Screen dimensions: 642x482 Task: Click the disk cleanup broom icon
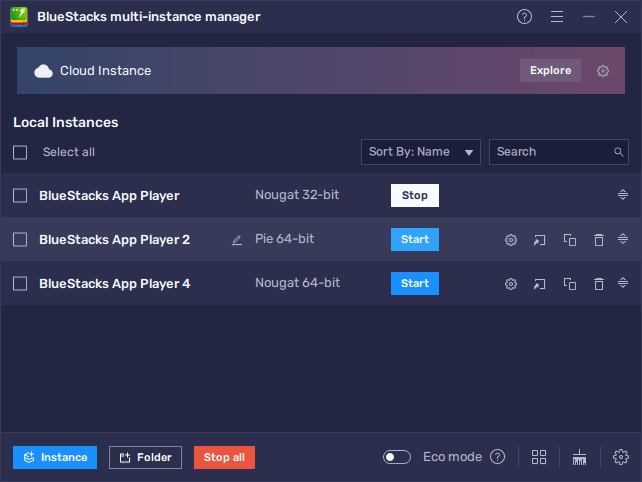[x=579, y=457]
